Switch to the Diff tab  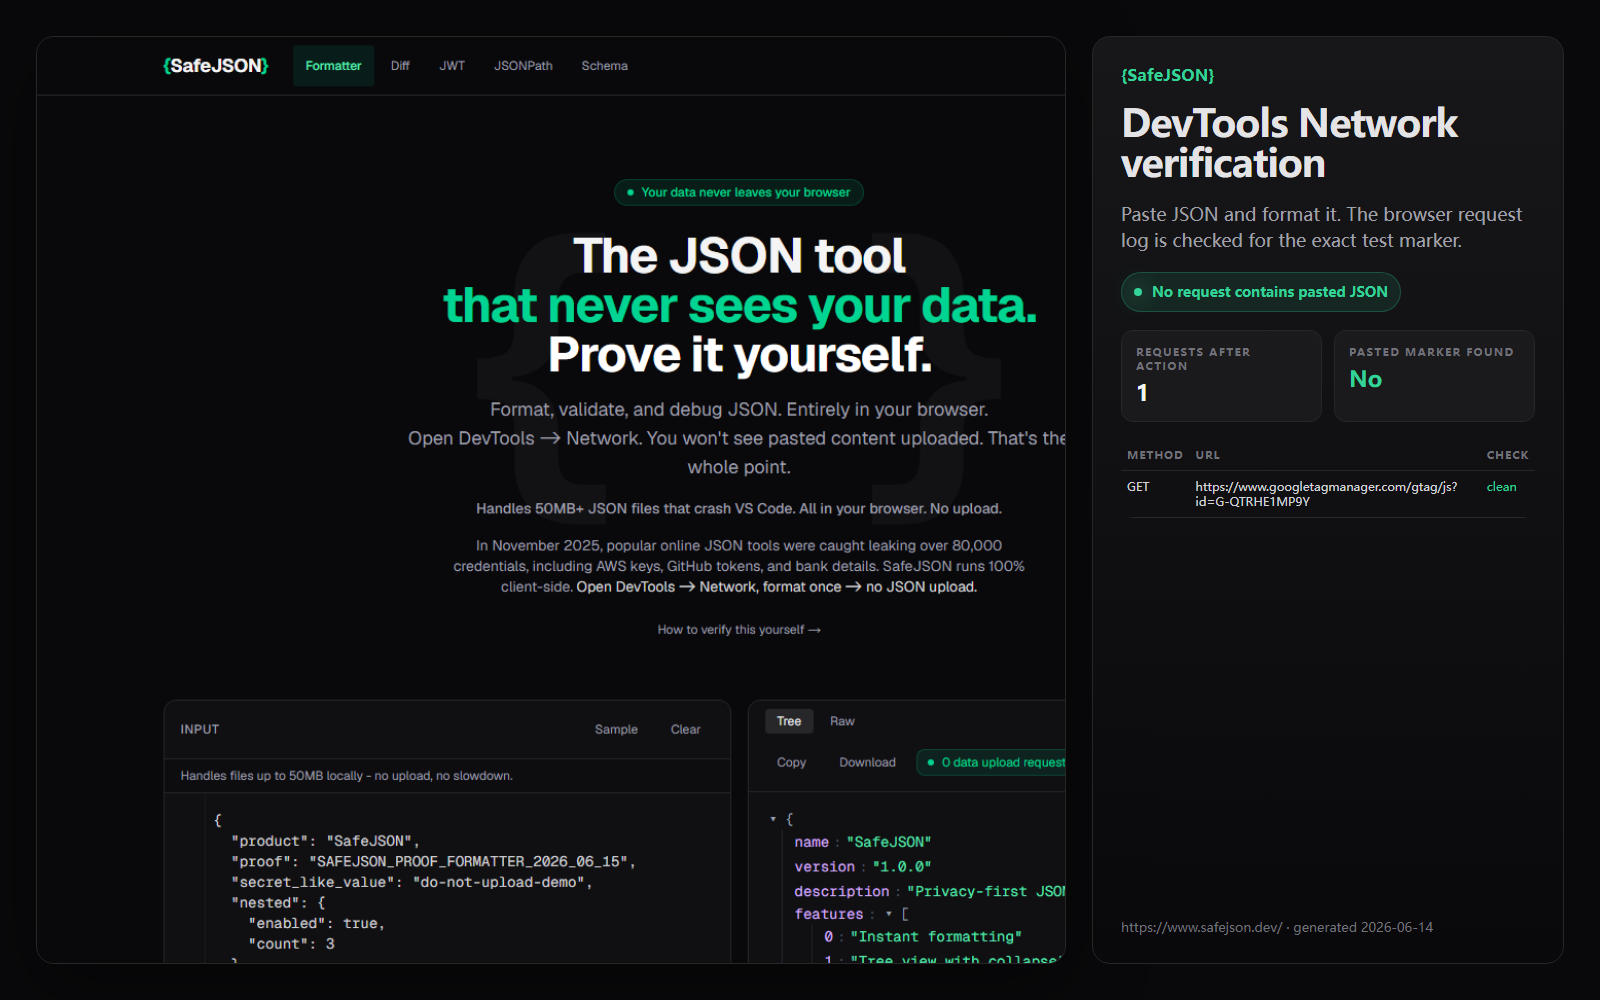400,66
